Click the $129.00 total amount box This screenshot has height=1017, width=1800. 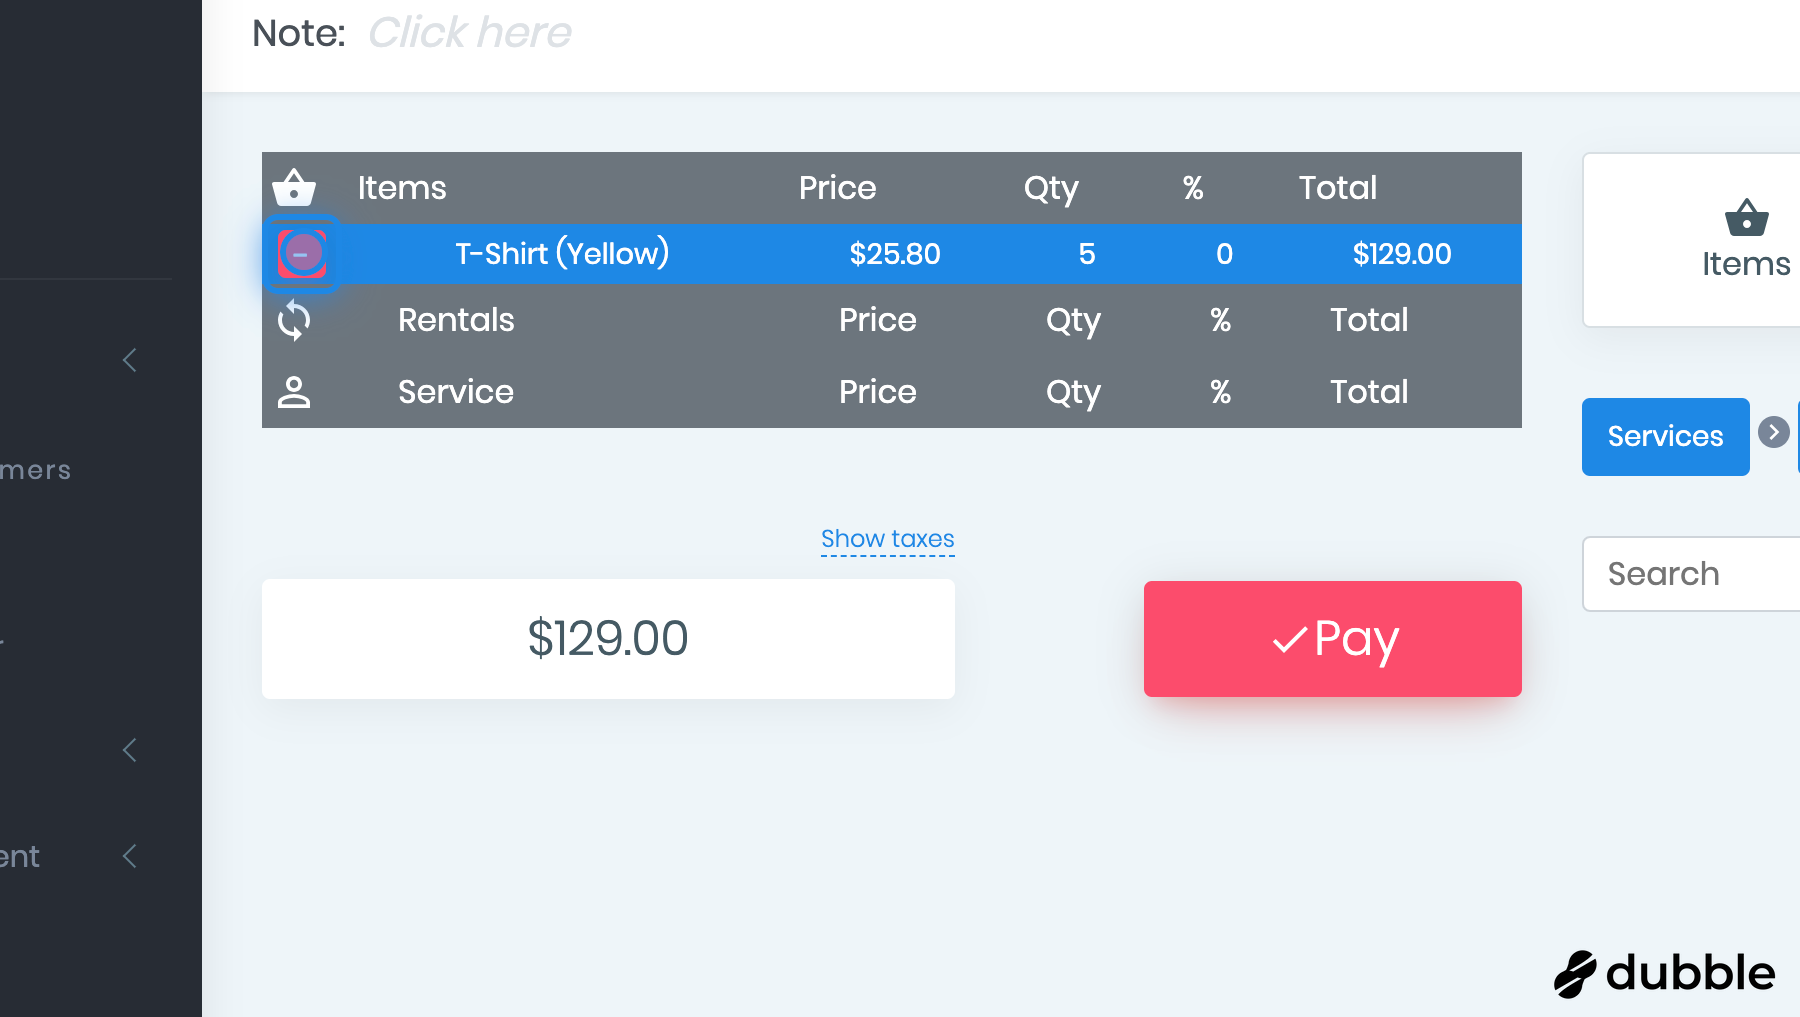[608, 638]
